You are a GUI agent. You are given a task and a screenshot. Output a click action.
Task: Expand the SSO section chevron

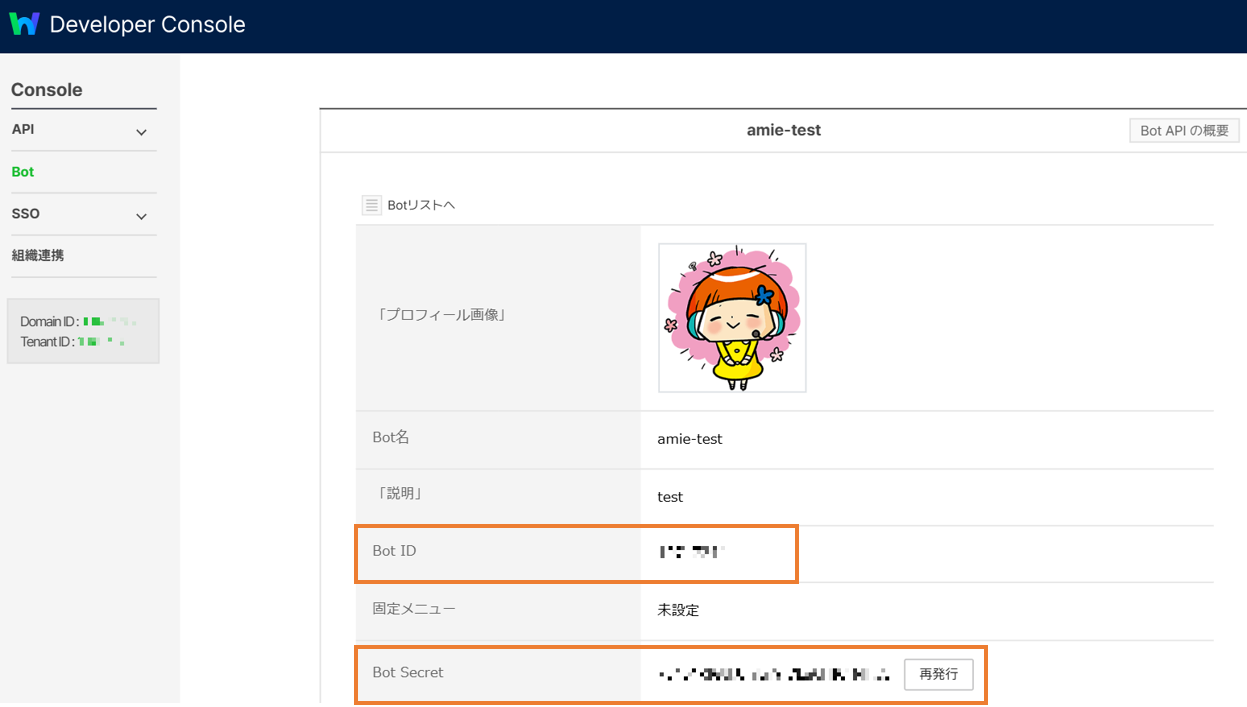click(x=141, y=216)
